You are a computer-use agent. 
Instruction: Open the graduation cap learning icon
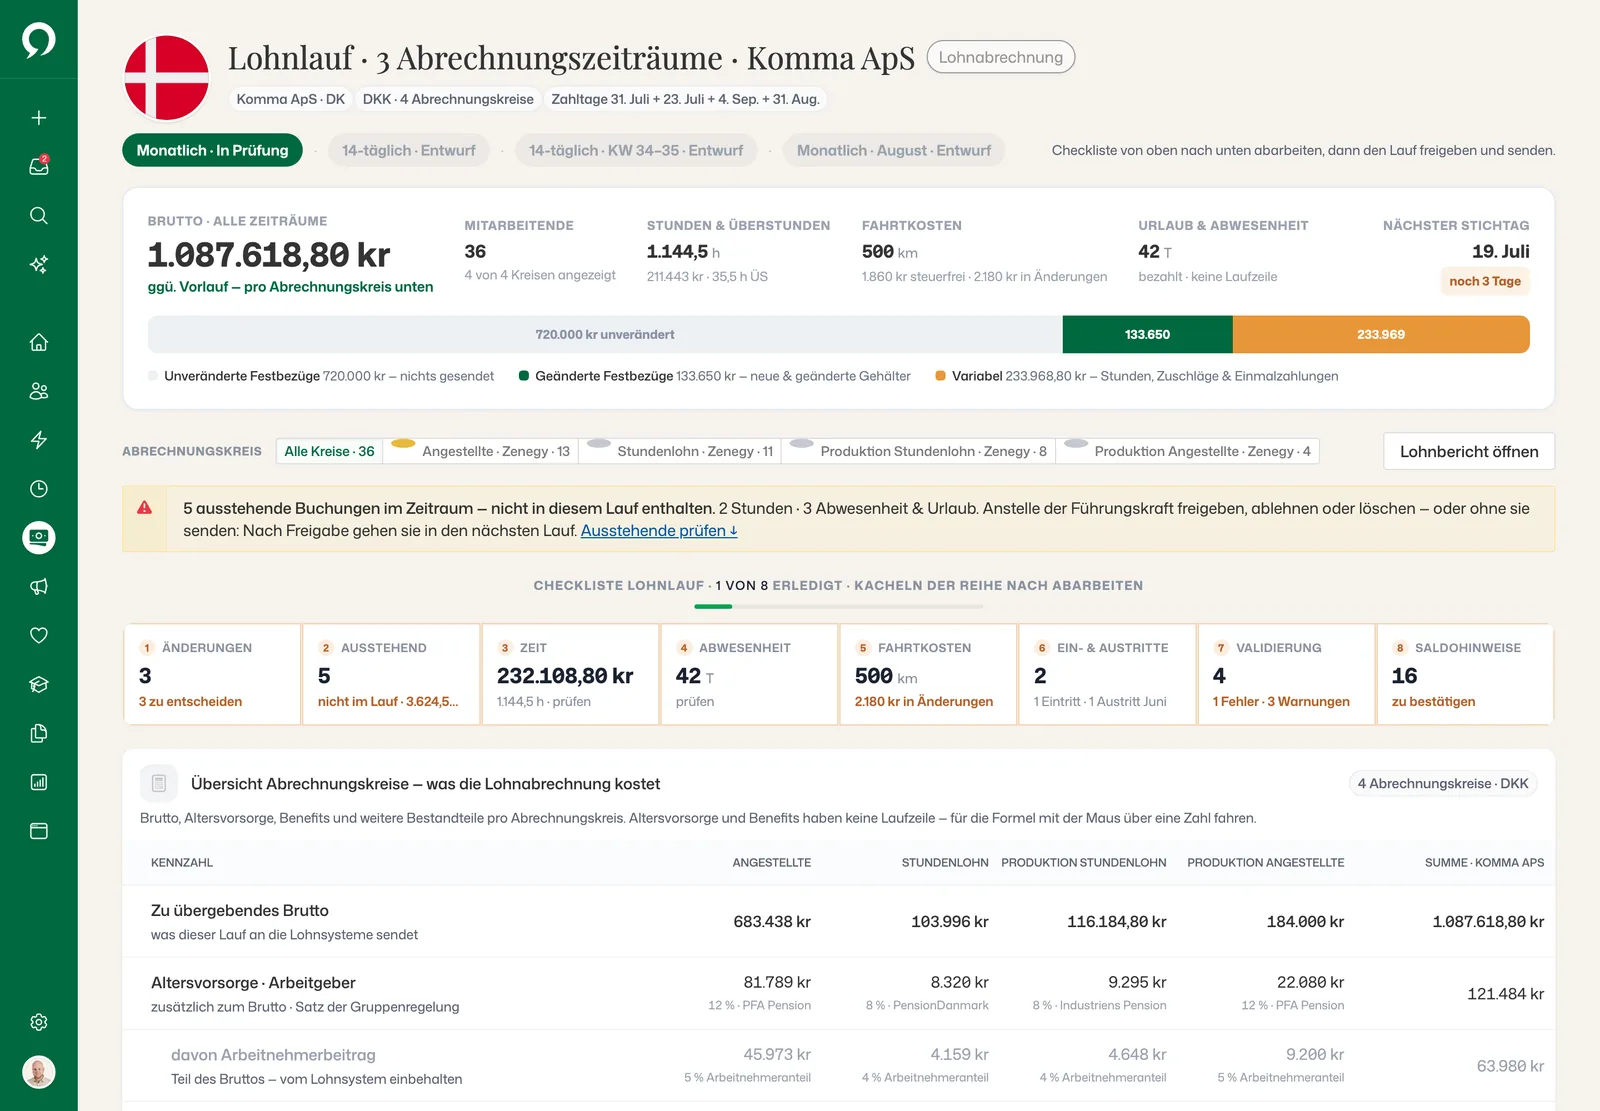[x=39, y=685]
